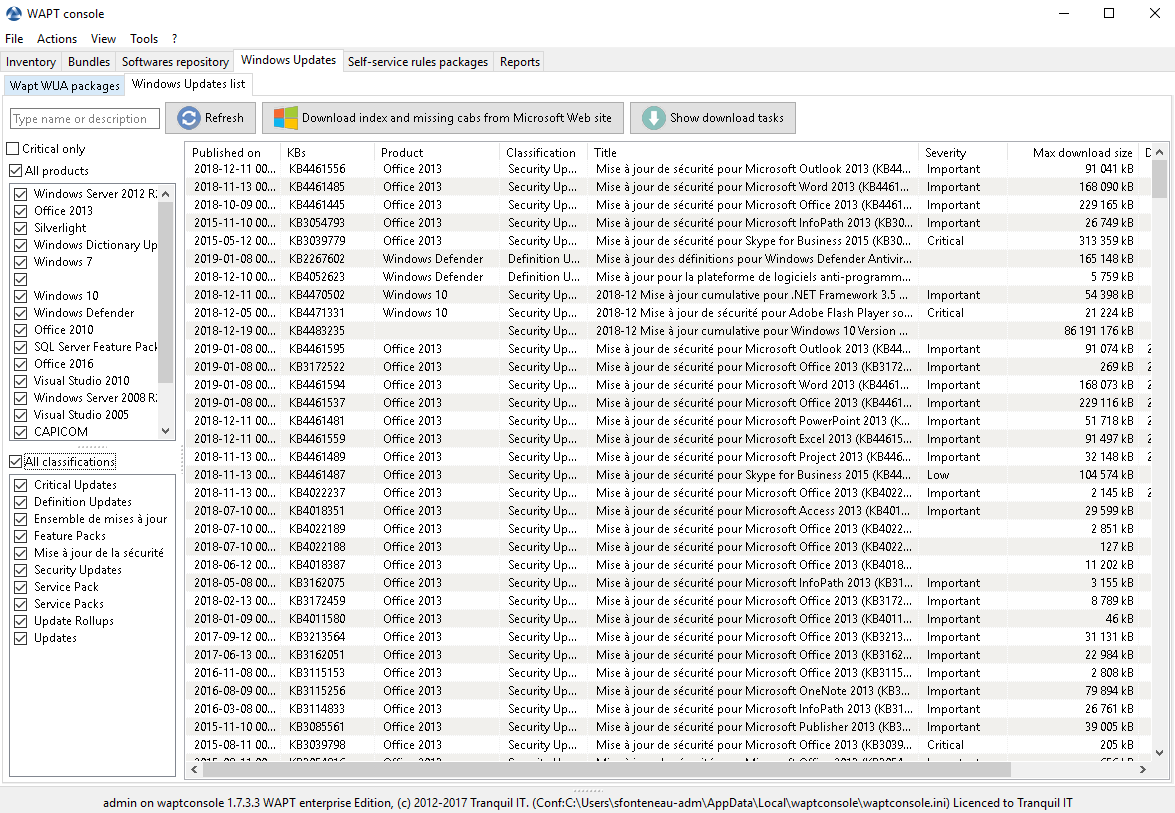Viewport: 1175px width, 813px height.
Task: Sort by the Product column header
Action: pos(438,152)
